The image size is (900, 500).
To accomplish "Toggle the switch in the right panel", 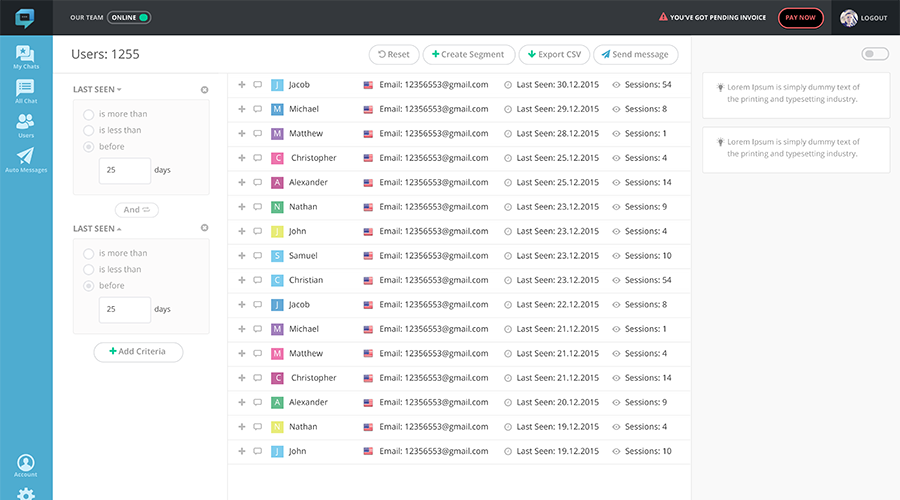I will pos(875,54).
